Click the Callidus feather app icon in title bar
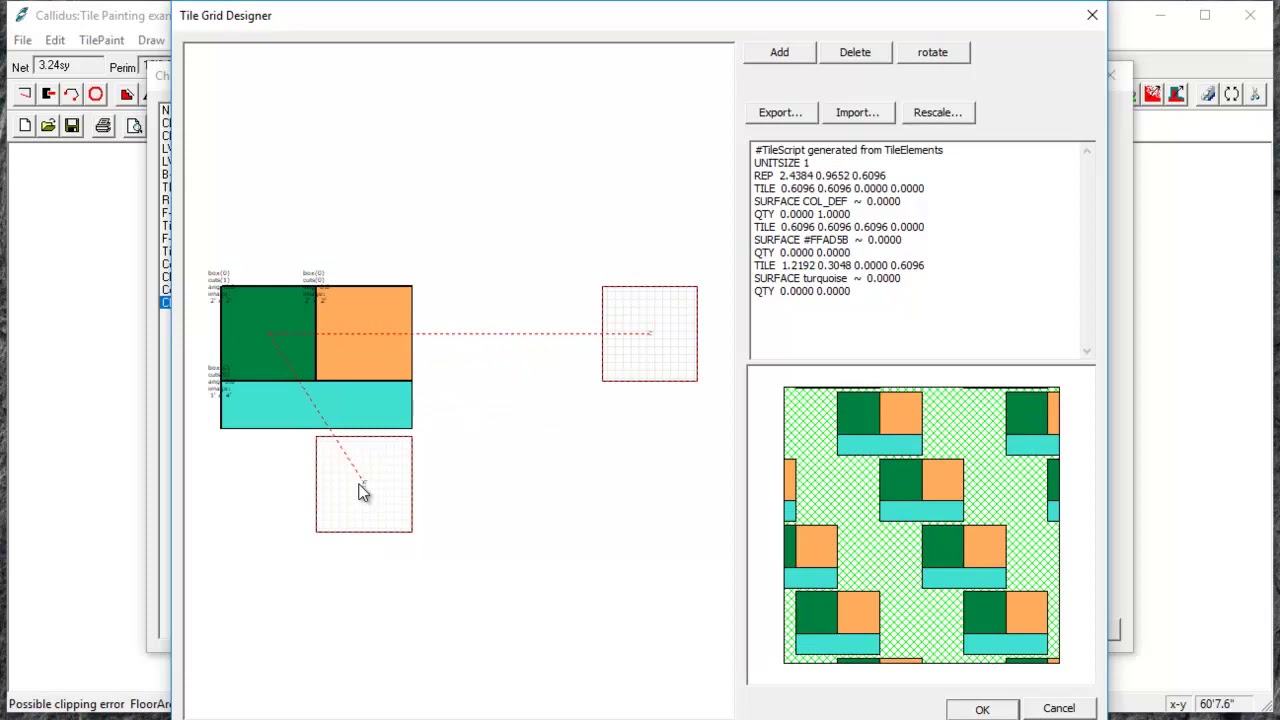 coord(21,15)
